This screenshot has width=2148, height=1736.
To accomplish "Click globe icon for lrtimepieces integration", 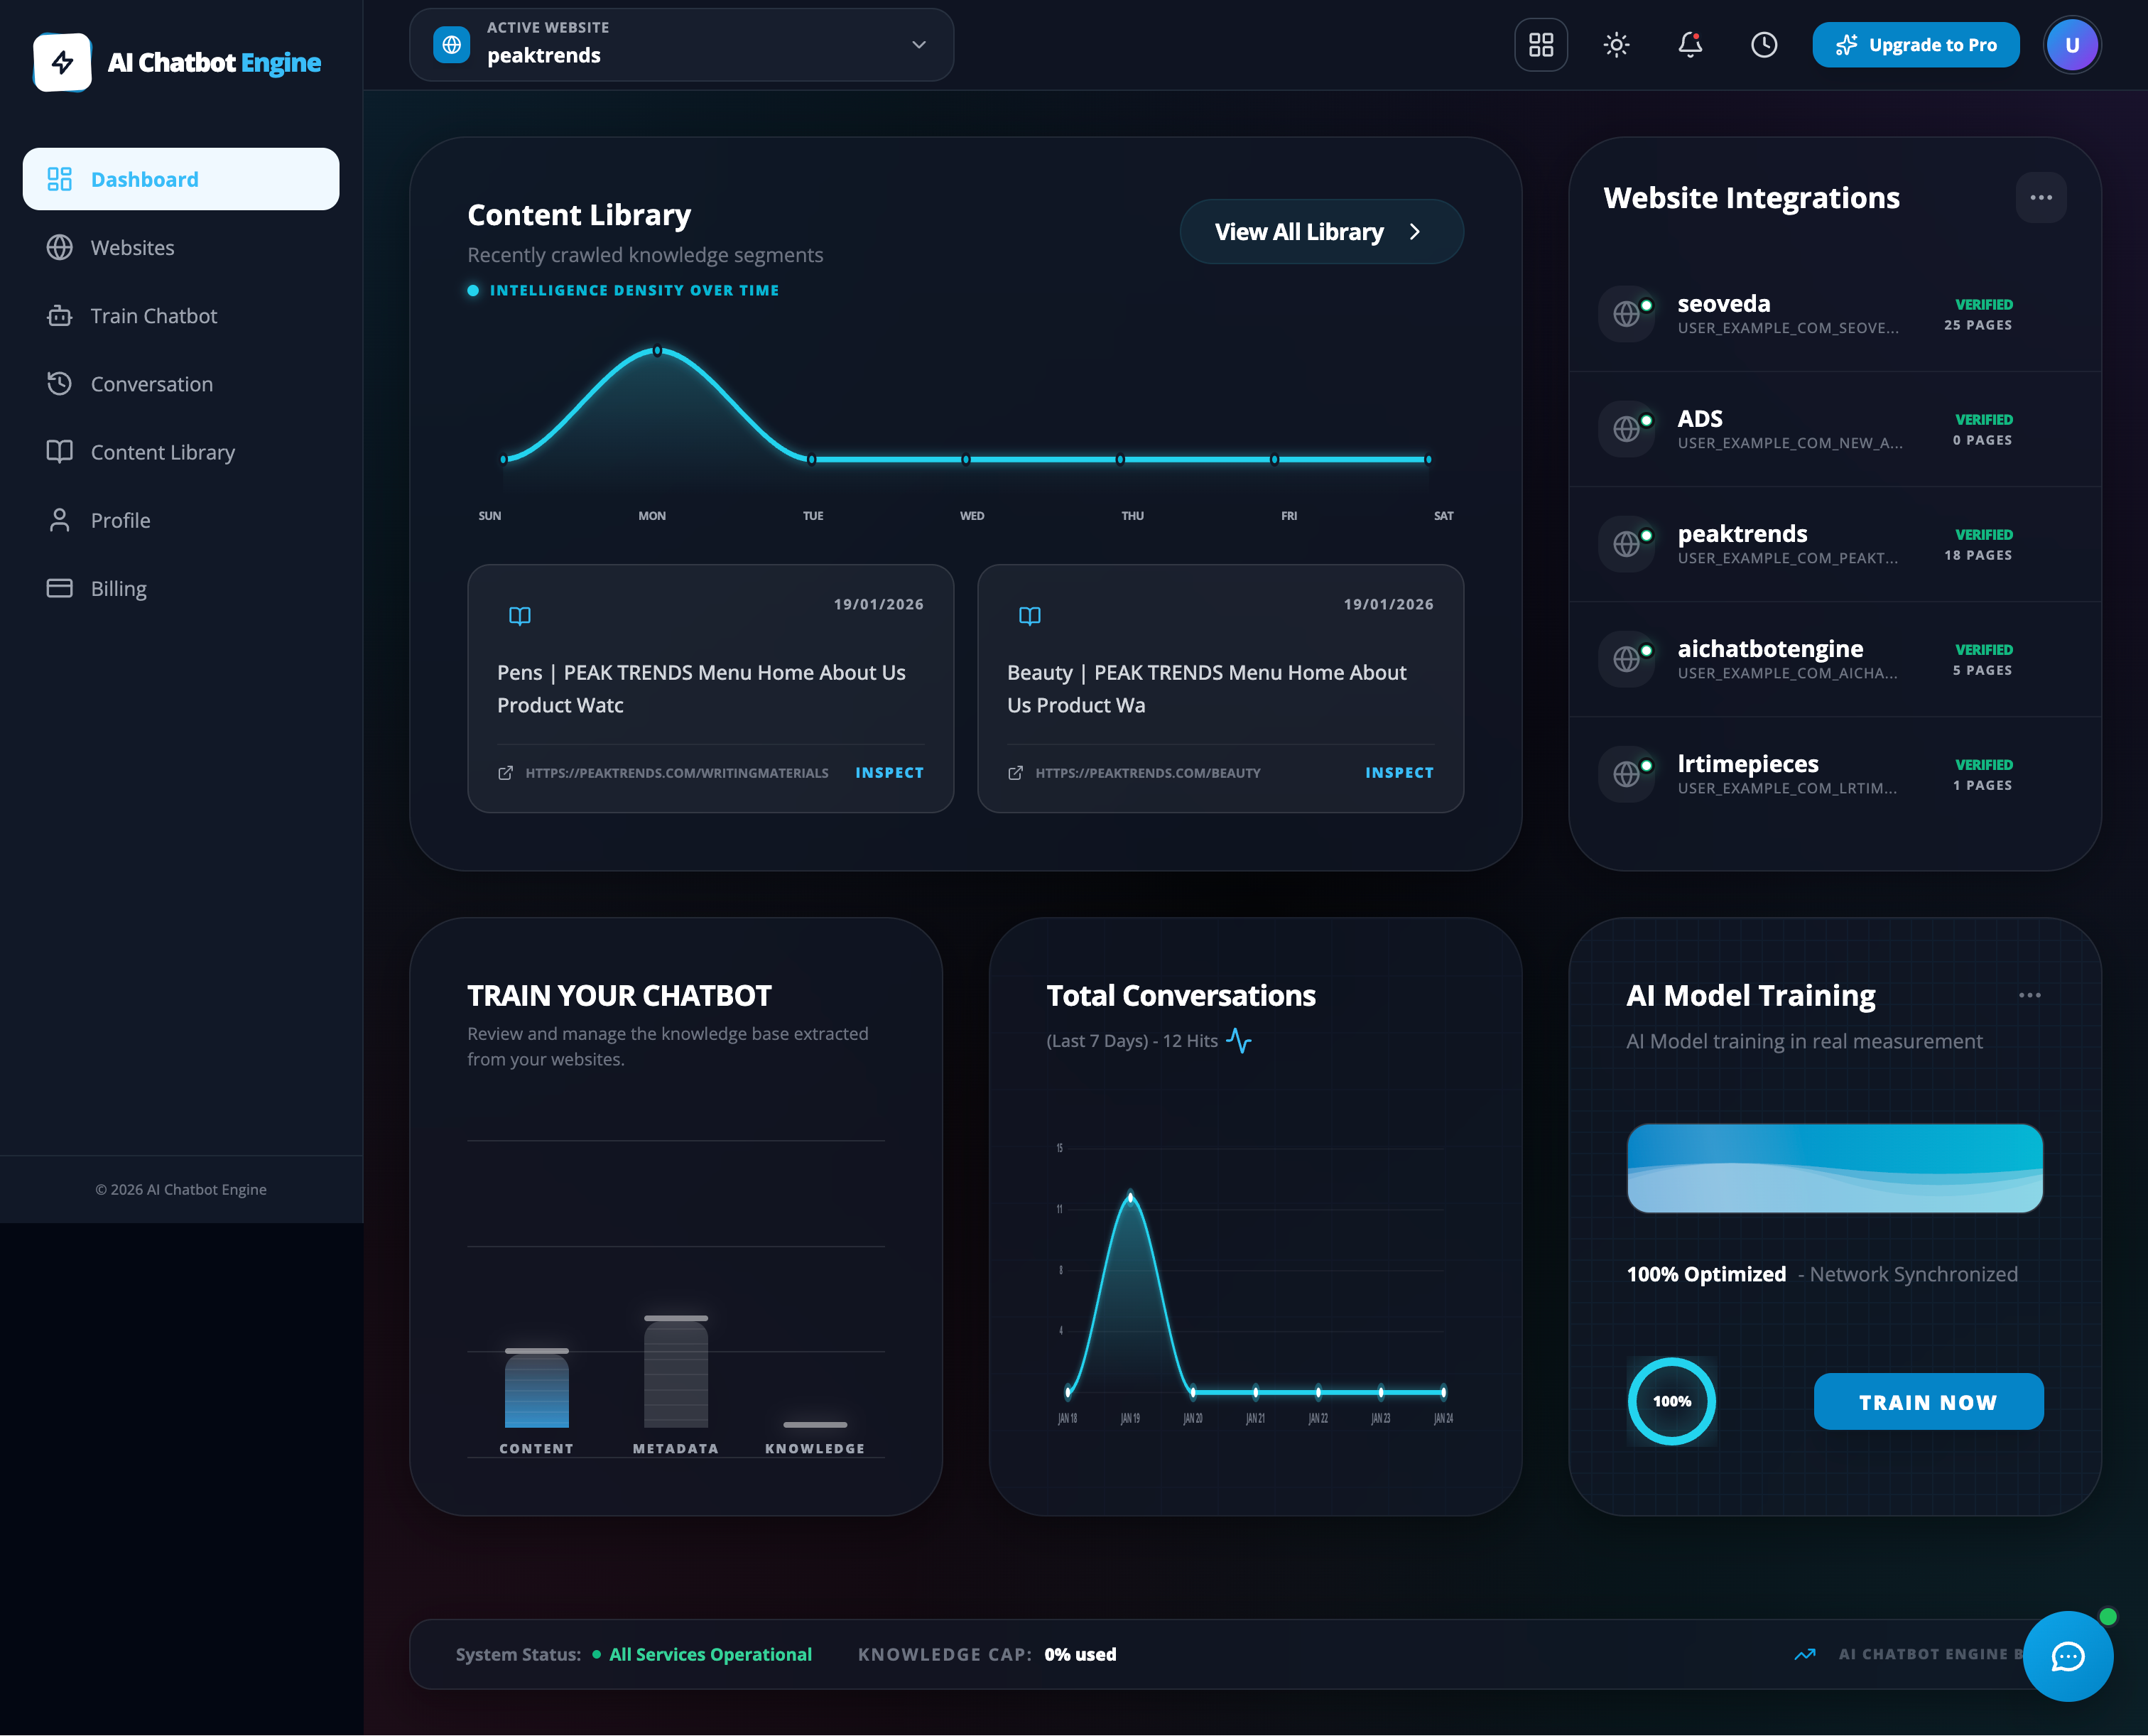I will (1627, 774).
